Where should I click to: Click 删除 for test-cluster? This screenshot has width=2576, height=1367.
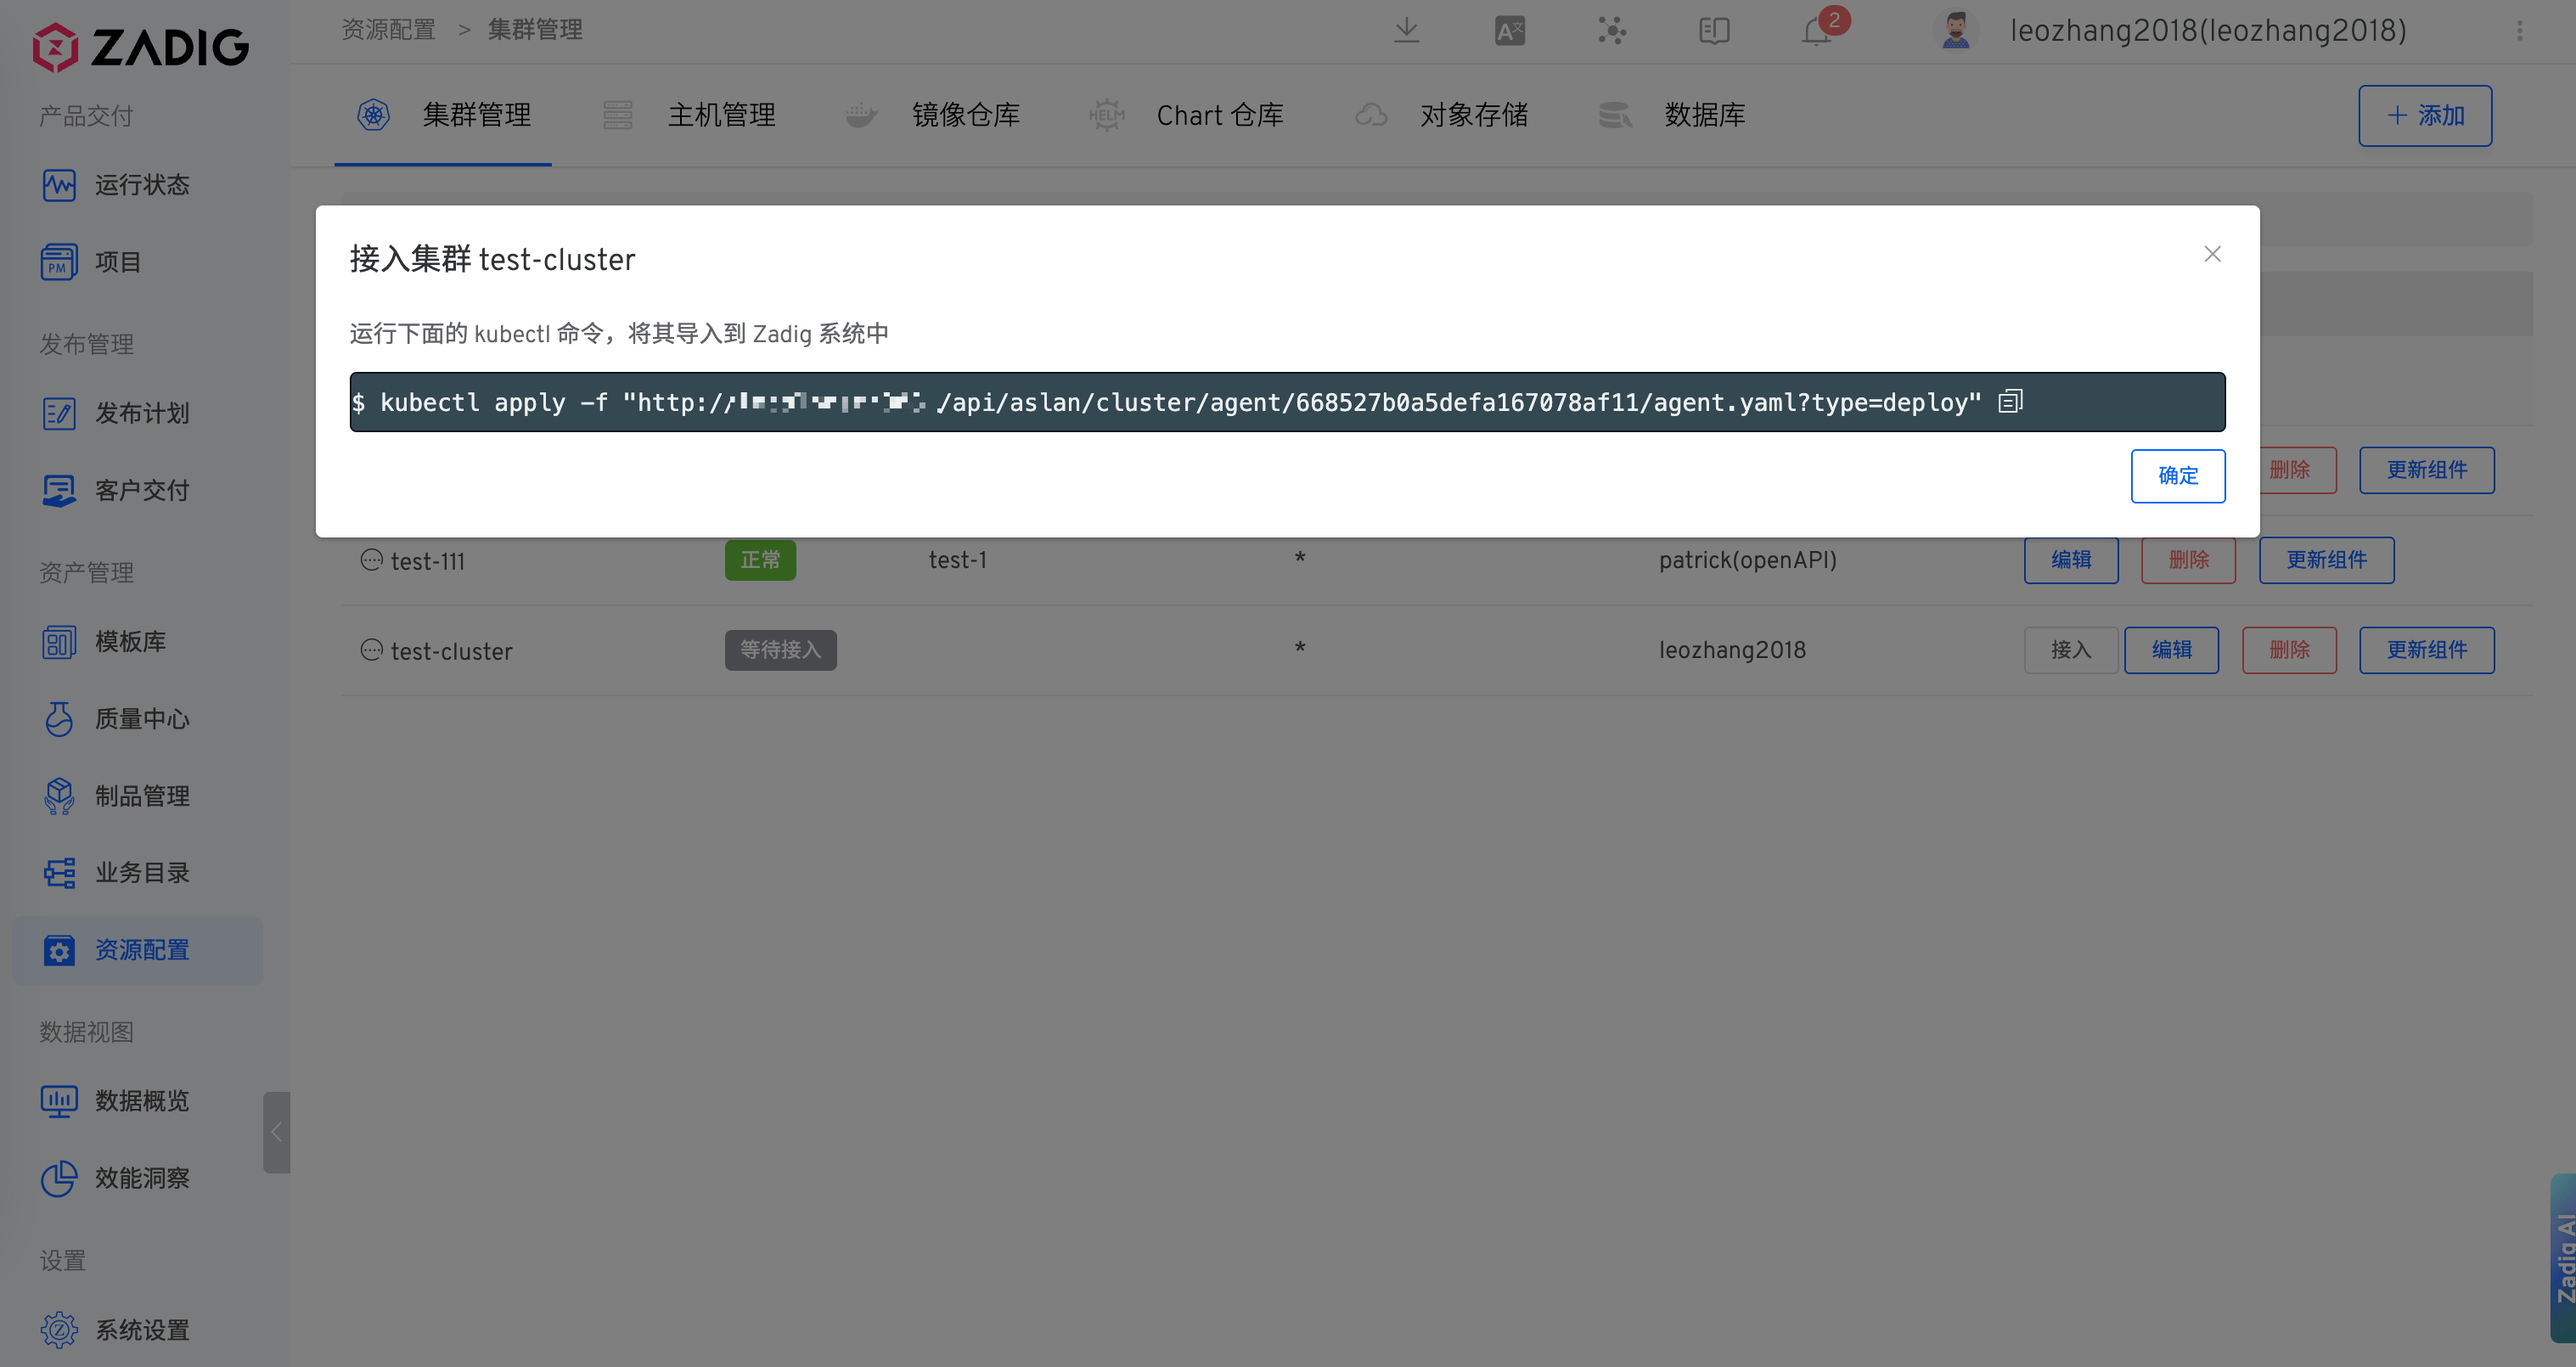click(x=2289, y=650)
